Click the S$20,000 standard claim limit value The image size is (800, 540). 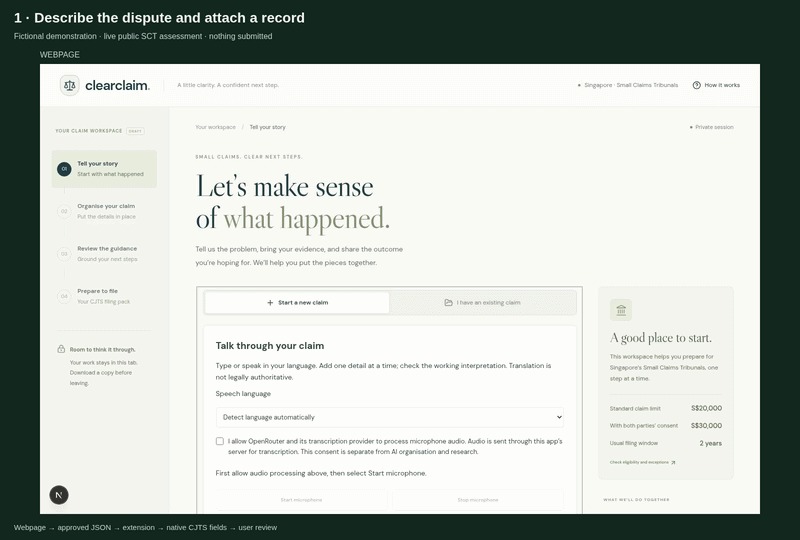(x=706, y=408)
